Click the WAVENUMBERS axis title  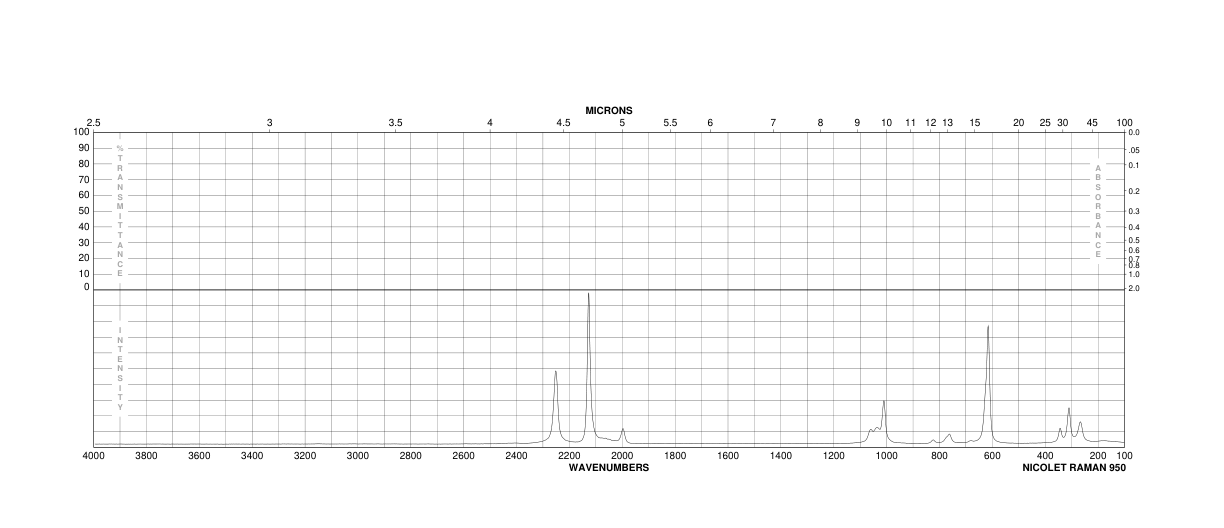[609, 467]
